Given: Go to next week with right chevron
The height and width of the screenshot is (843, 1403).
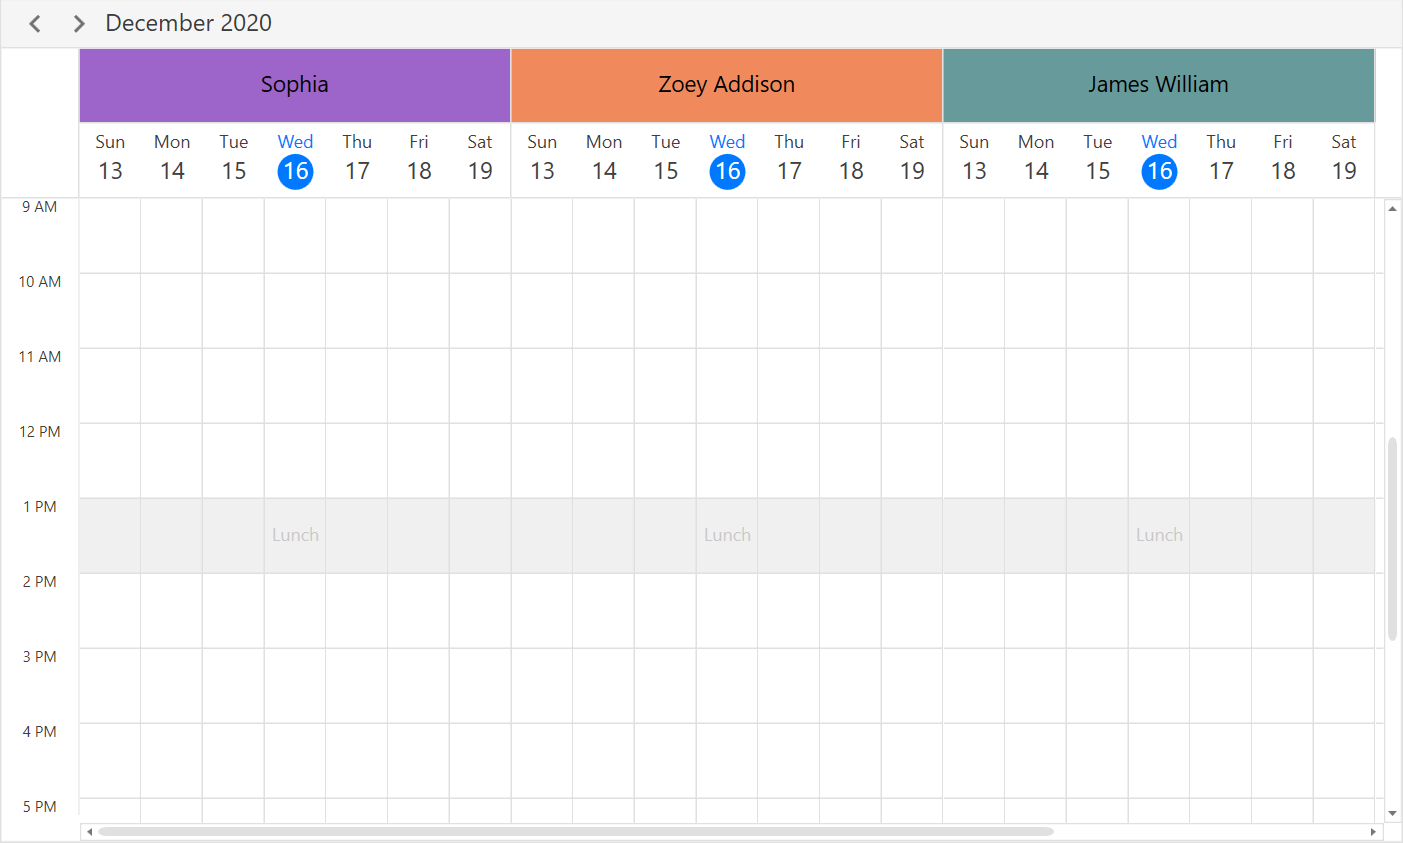Looking at the screenshot, I should (x=79, y=23).
